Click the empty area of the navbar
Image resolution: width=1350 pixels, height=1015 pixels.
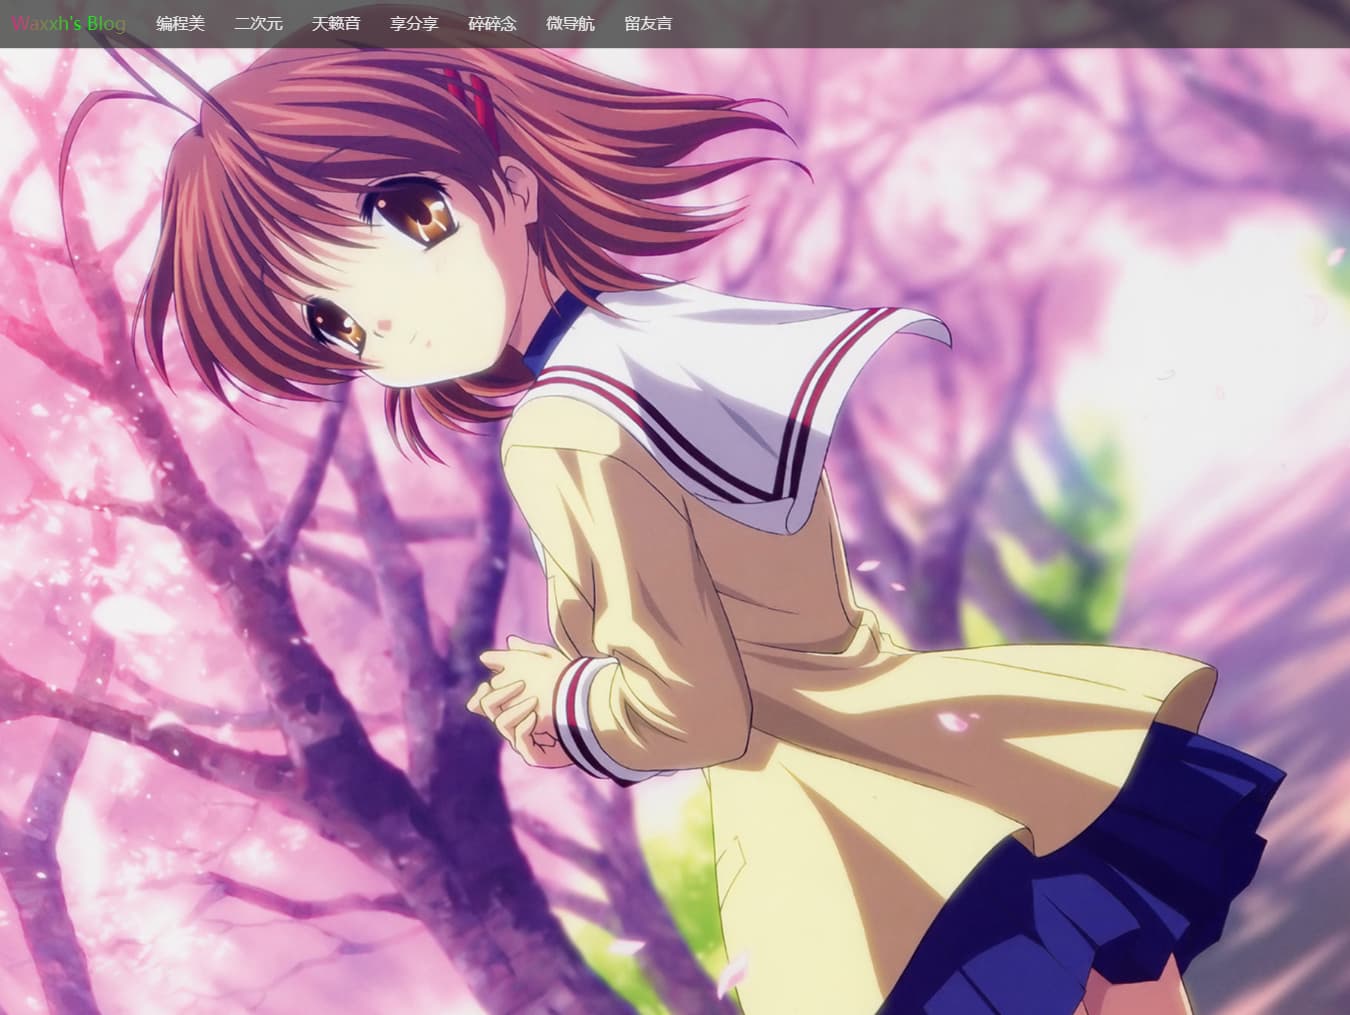[x=1000, y=23]
